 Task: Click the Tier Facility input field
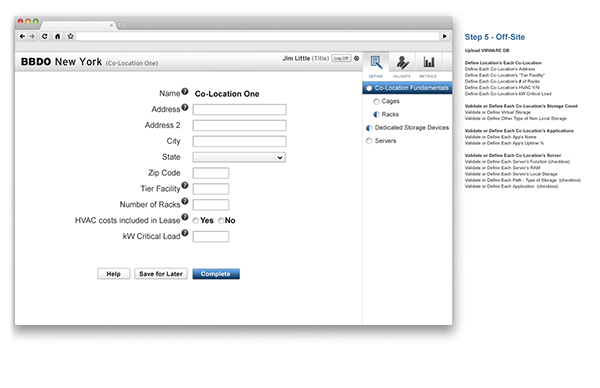(x=211, y=189)
